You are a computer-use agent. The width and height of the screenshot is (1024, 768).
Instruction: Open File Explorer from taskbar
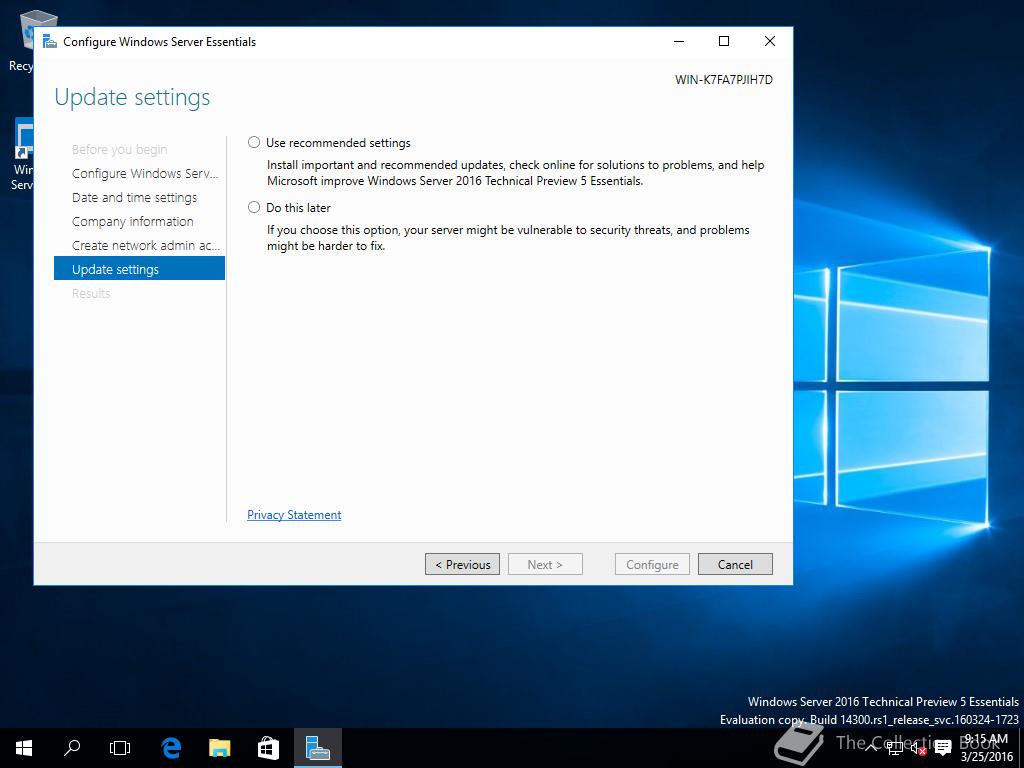[219, 748]
